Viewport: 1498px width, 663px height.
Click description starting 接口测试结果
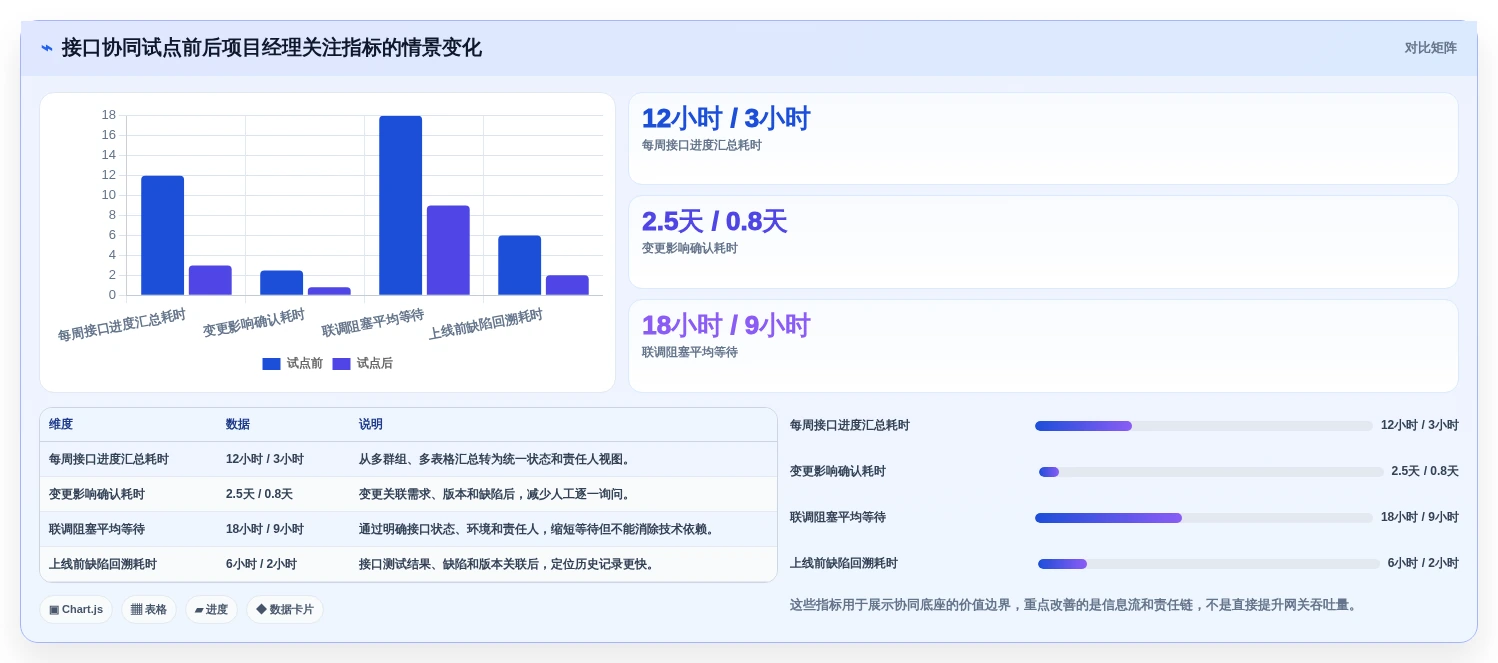[x=508, y=565]
